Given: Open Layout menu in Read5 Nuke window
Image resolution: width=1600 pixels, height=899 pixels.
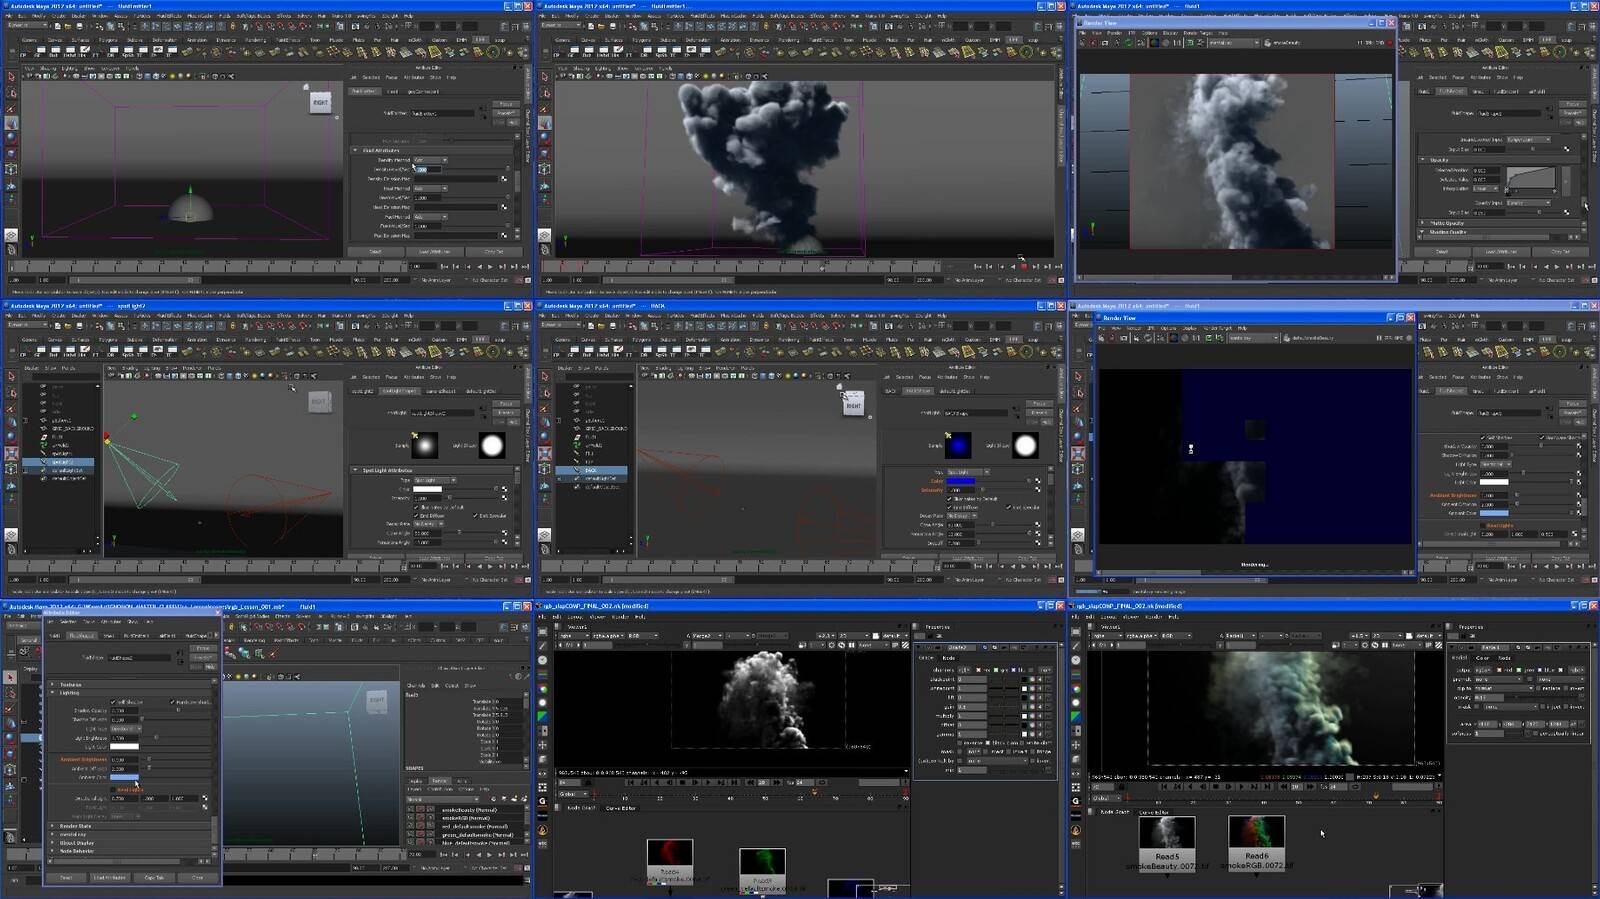Looking at the screenshot, I should coord(1108,617).
